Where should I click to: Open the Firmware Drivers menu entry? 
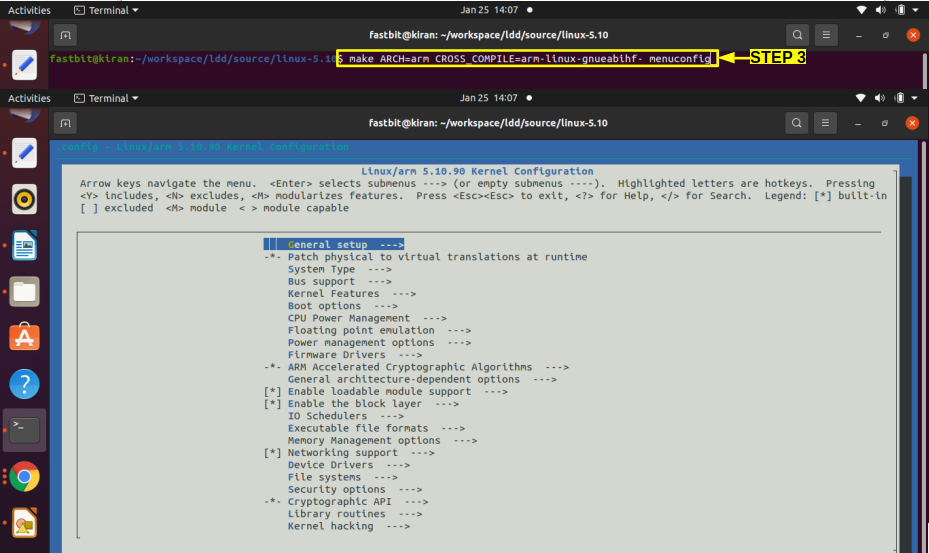pyautogui.click(x=355, y=355)
